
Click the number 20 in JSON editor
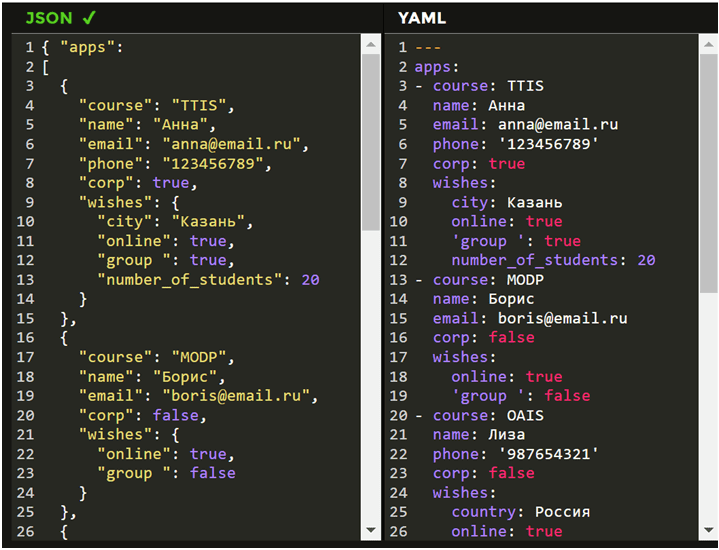pyautogui.click(x=310, y=280)
